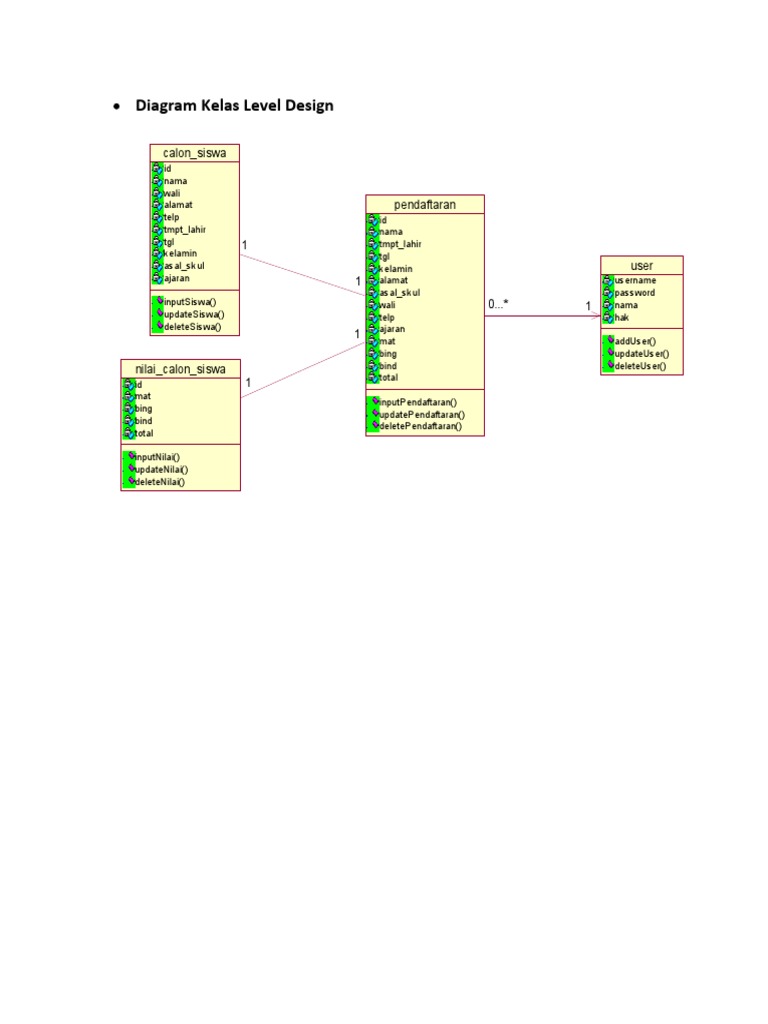Screen dimensions: 768x1024
Task: Click the kelamin attribute in pendaftaran
Action: [395, 269]
